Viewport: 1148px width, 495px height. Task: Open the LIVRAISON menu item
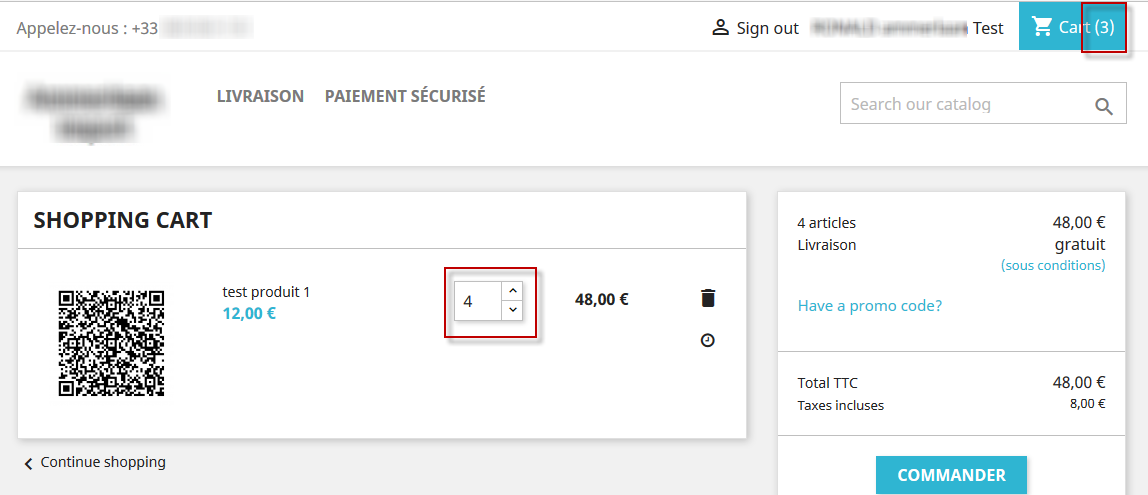pyautogui.click(x=260, y=96)
